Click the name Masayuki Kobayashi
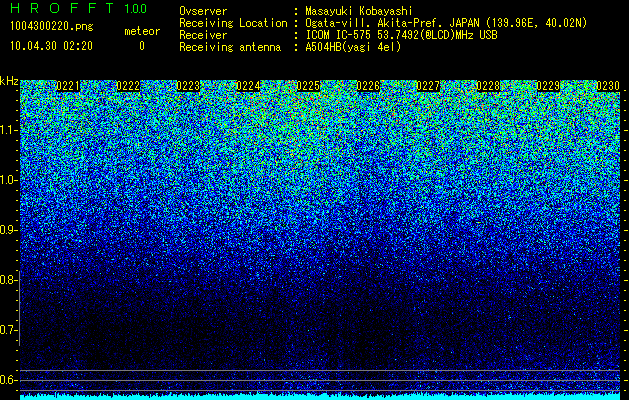The image size is (629, 400). 359,11
